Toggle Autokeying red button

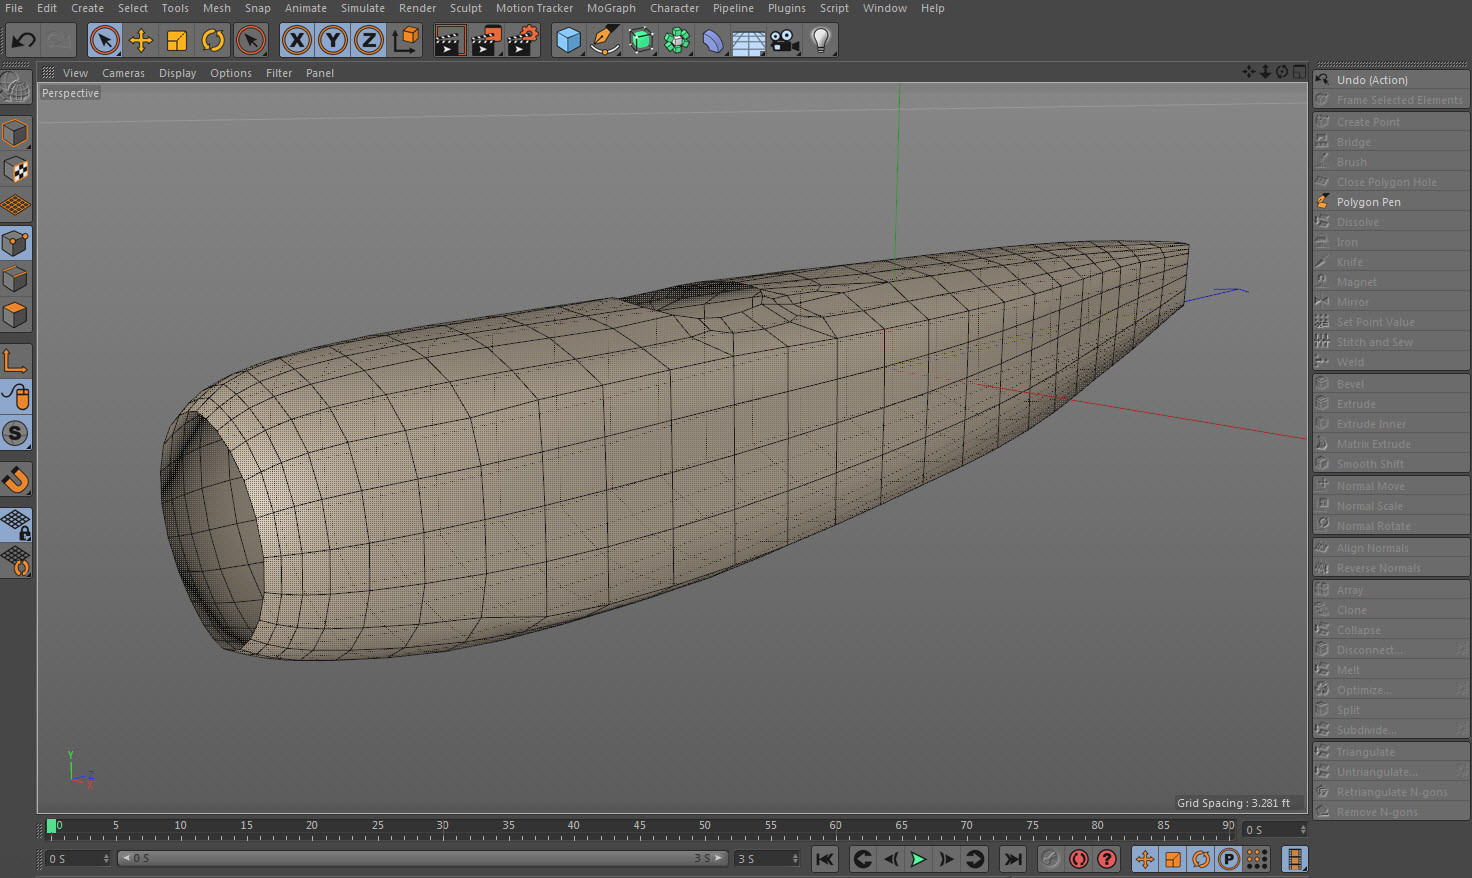[x=1078, y=859]
